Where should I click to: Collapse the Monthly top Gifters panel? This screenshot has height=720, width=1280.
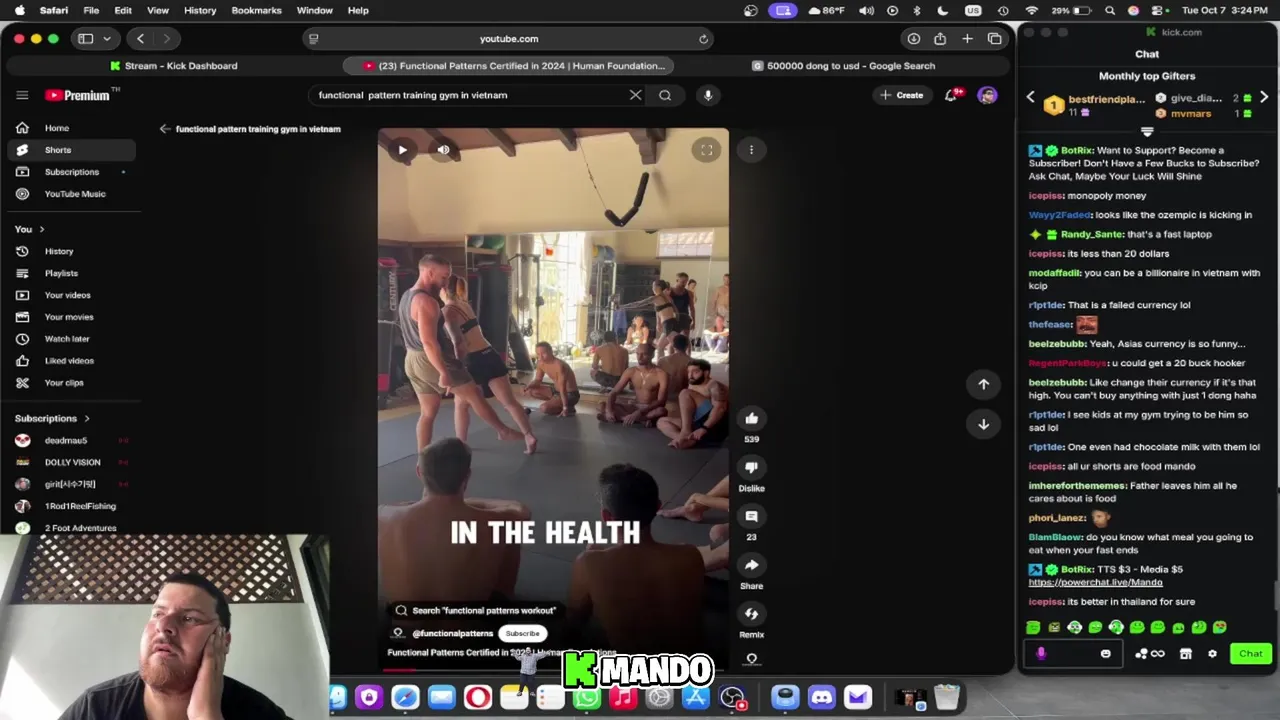pos(1147,132)
